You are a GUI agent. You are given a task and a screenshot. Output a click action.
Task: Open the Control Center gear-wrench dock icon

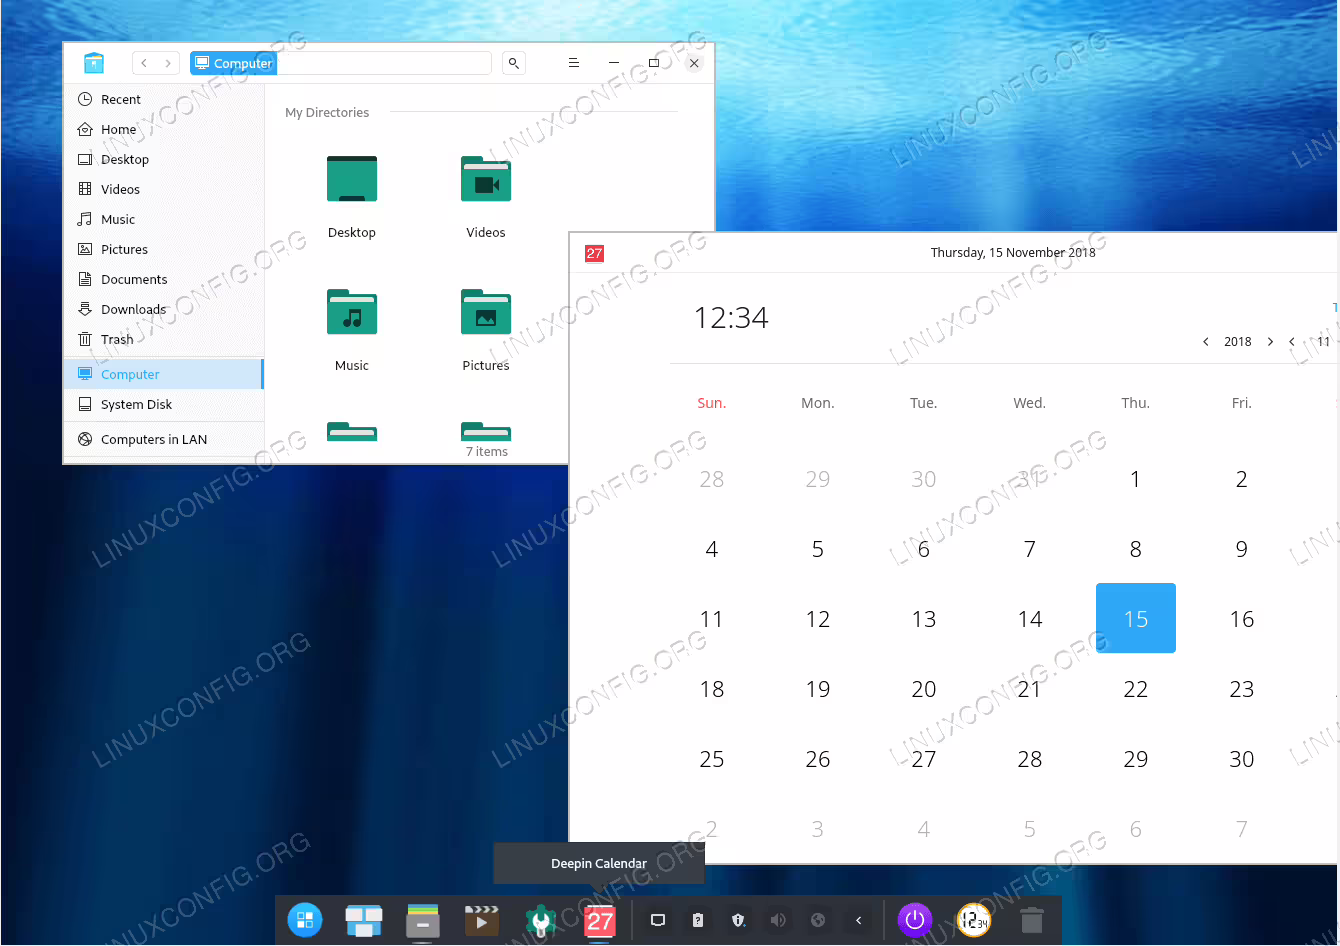click(x=540, y=920)
